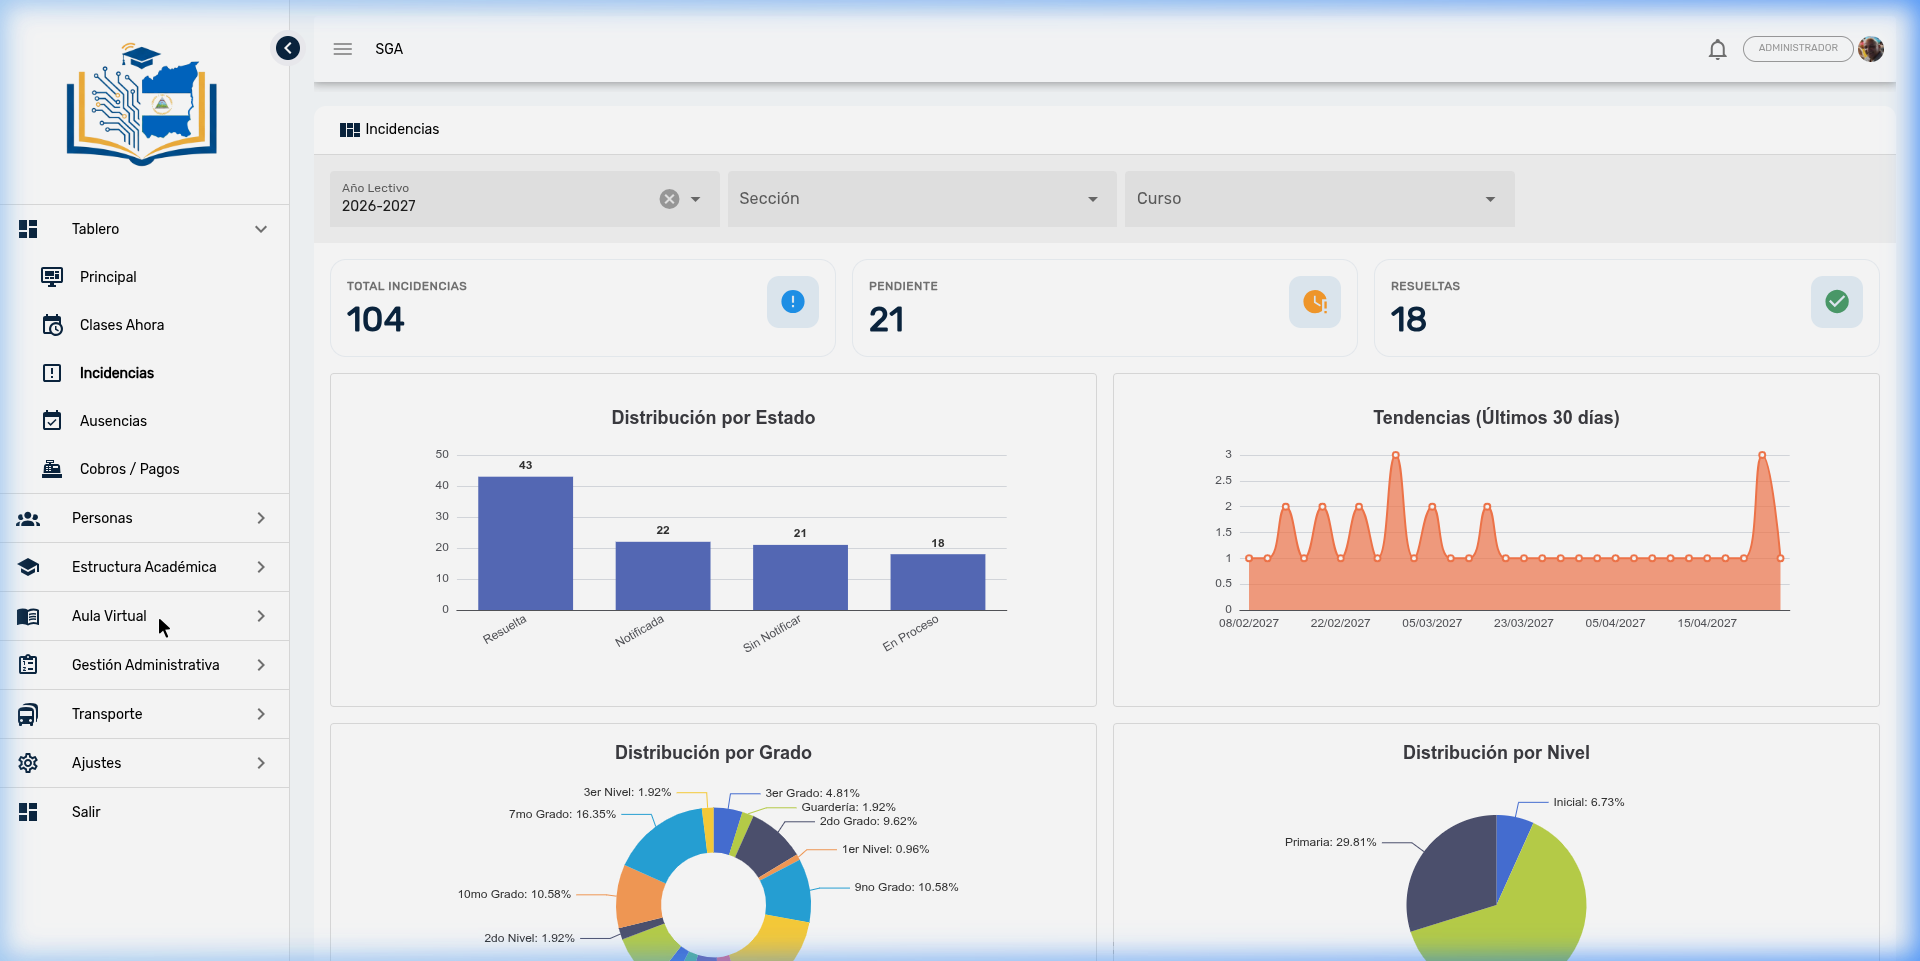Click the green Resueltas check indicator
Screen dimensions: 1920x961
(1837, 302)
